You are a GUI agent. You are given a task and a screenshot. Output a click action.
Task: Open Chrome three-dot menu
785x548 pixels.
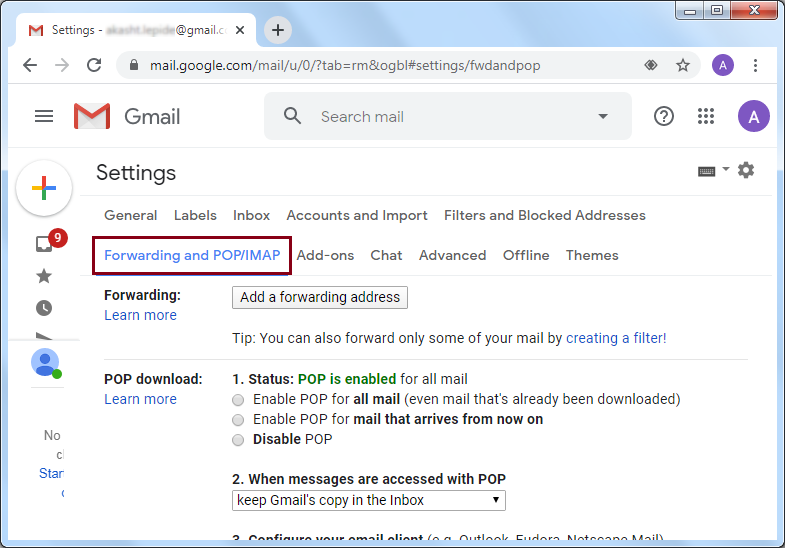coord(755,65)
